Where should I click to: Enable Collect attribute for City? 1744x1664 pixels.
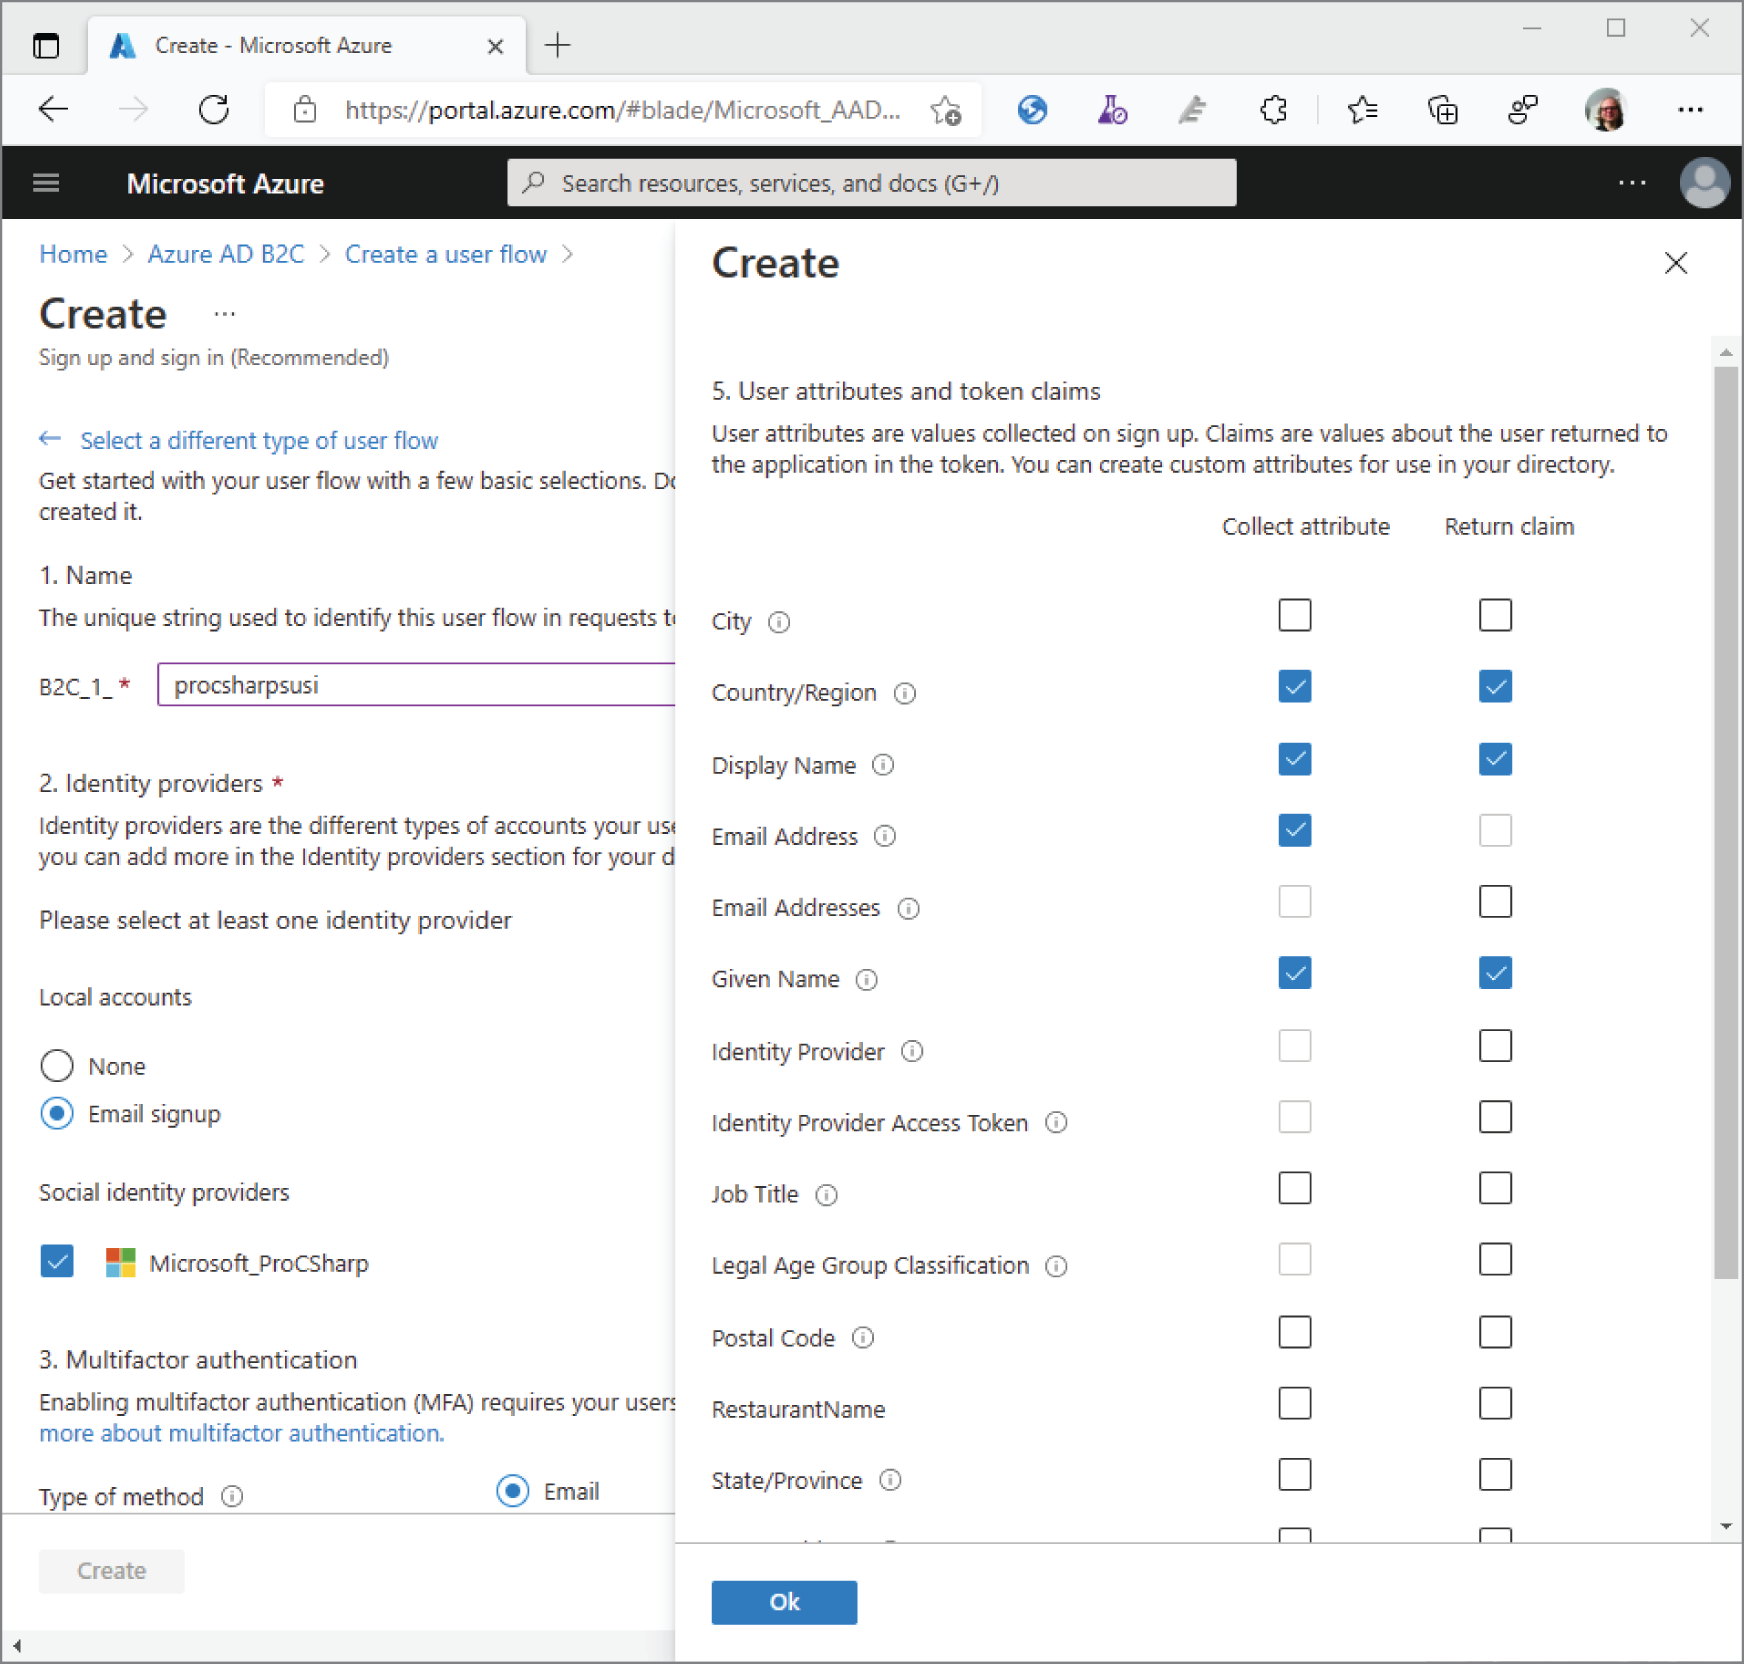pyautogui.click(x=1295, y=615)
